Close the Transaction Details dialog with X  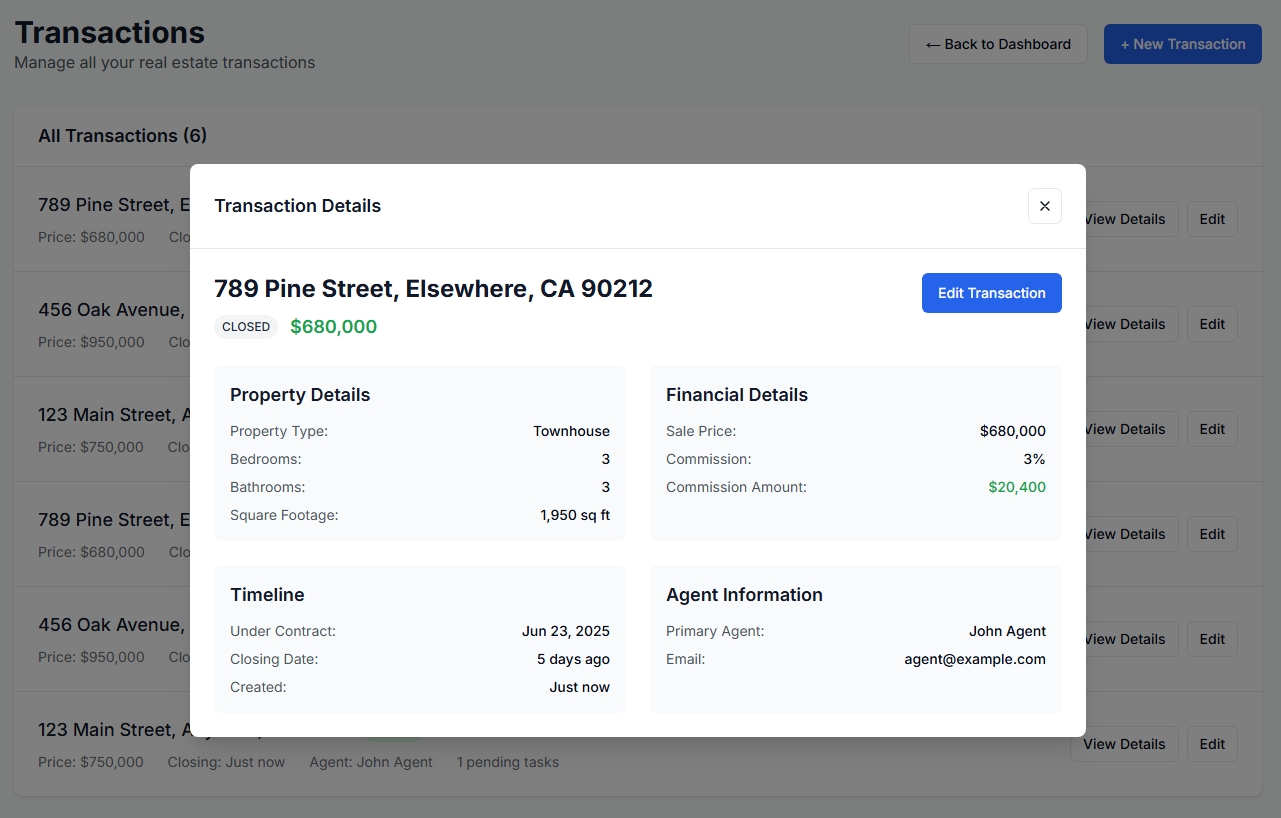(x=1044, y=206)
